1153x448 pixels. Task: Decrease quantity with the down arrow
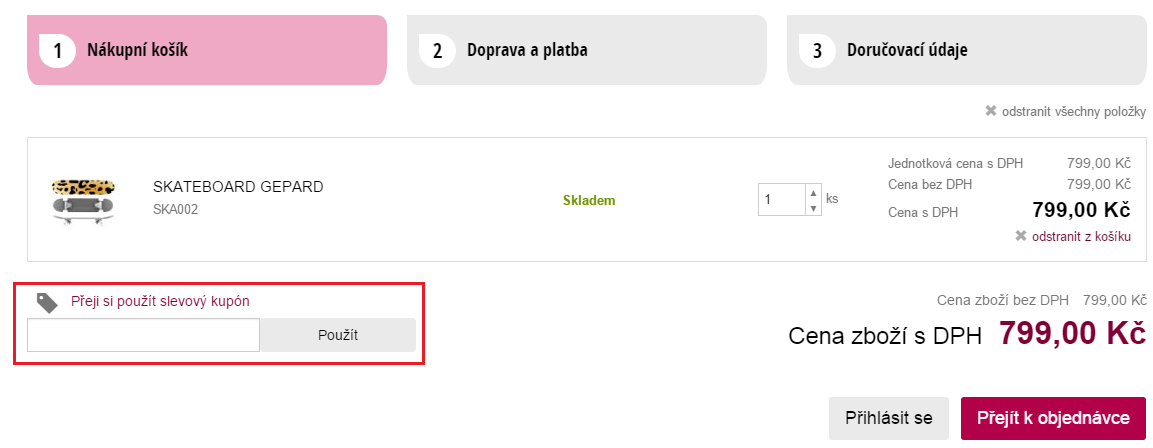click(x=813, y=207)
